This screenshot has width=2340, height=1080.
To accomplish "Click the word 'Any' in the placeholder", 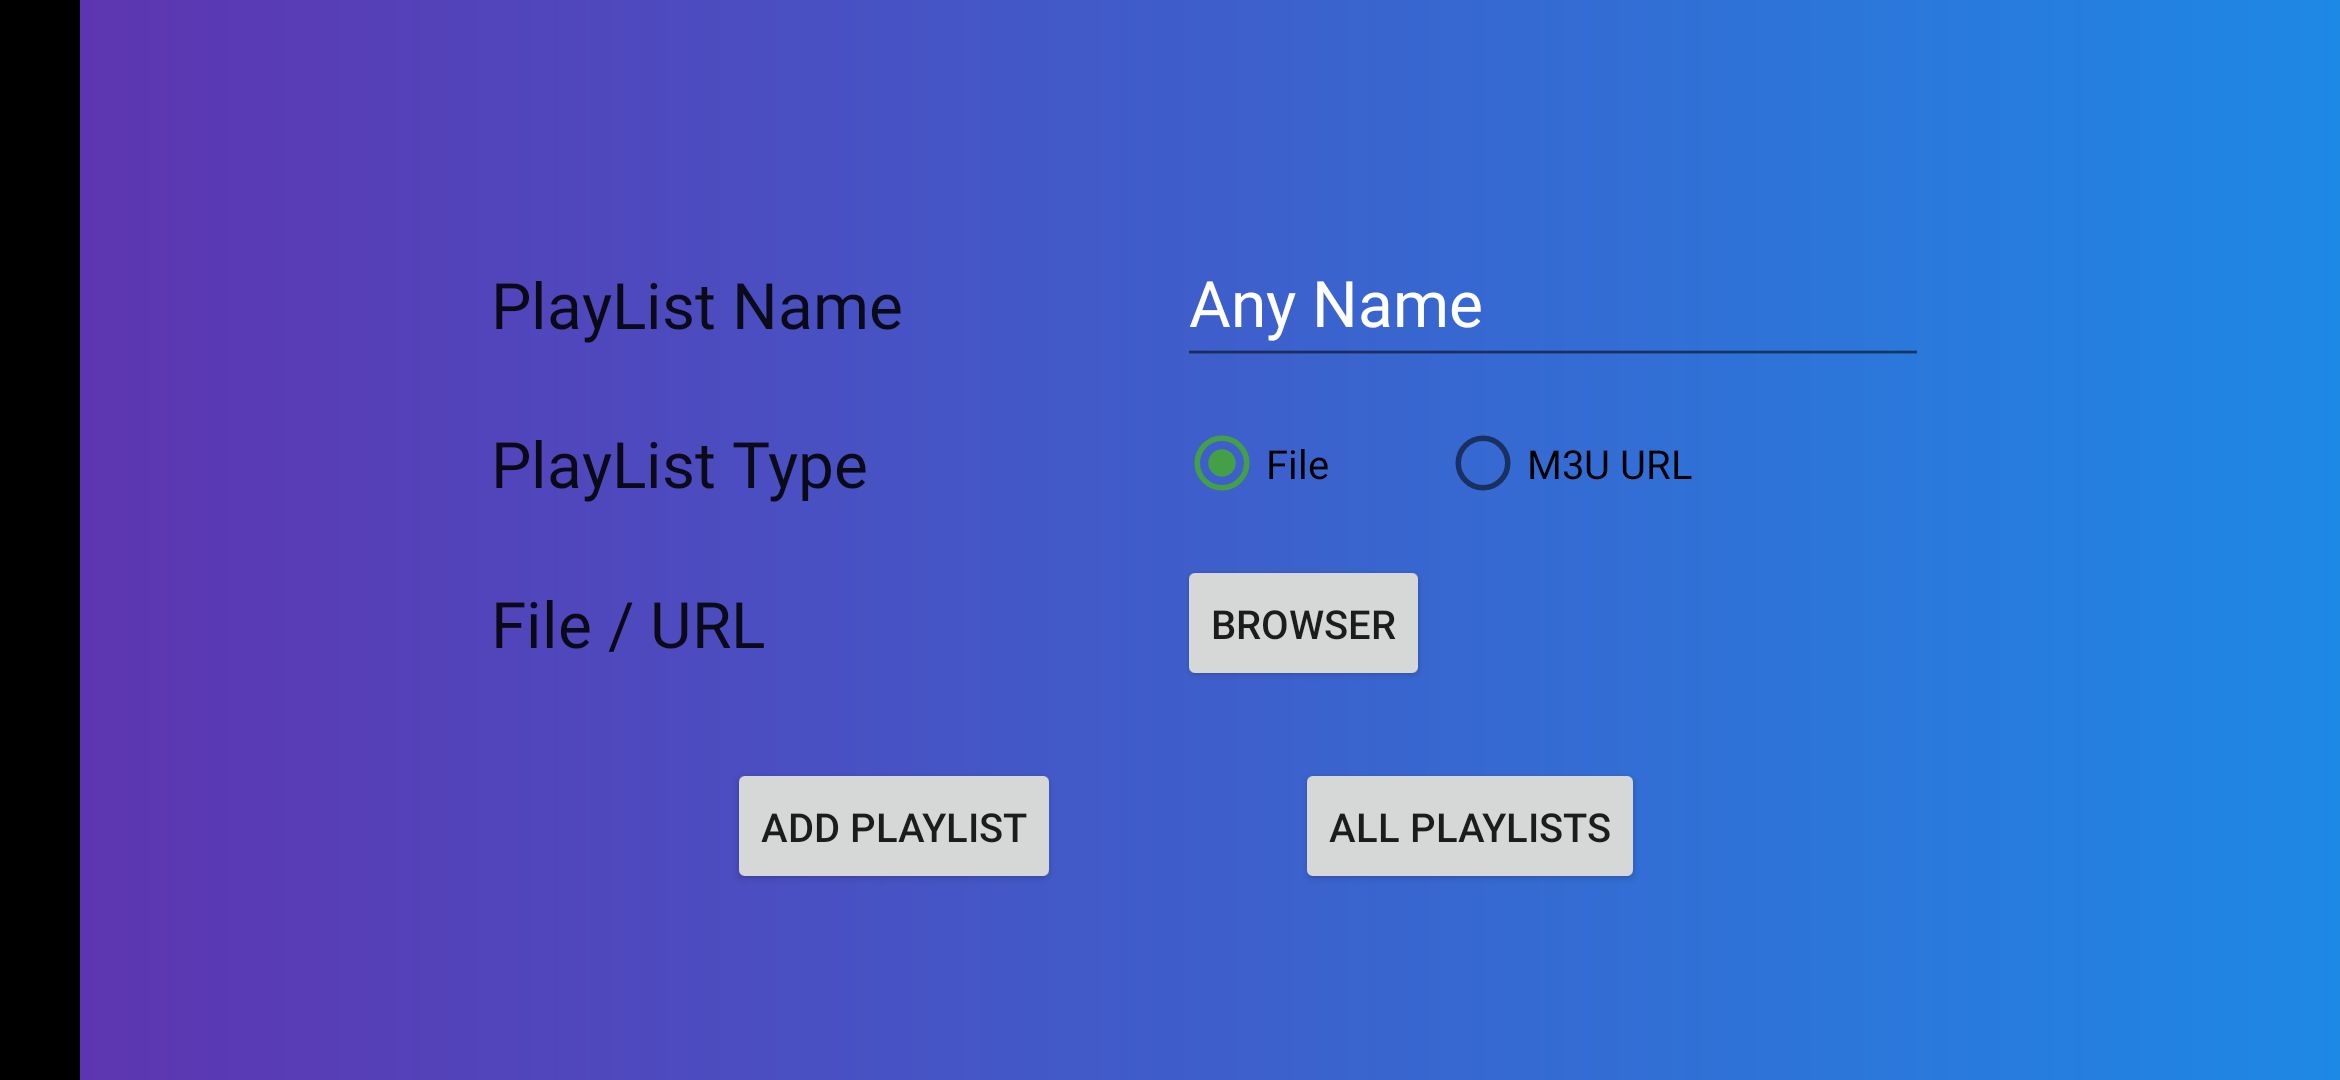I will coord(1241,306).
